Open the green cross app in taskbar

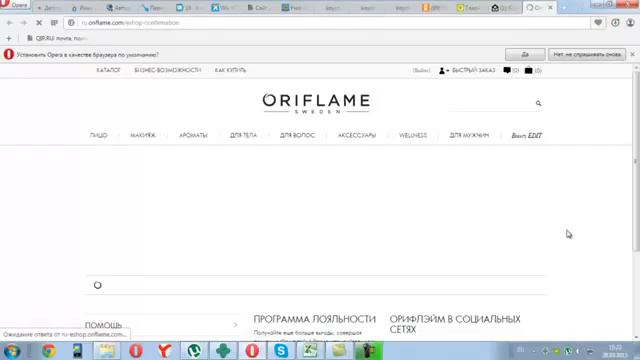tap(223, 351)
